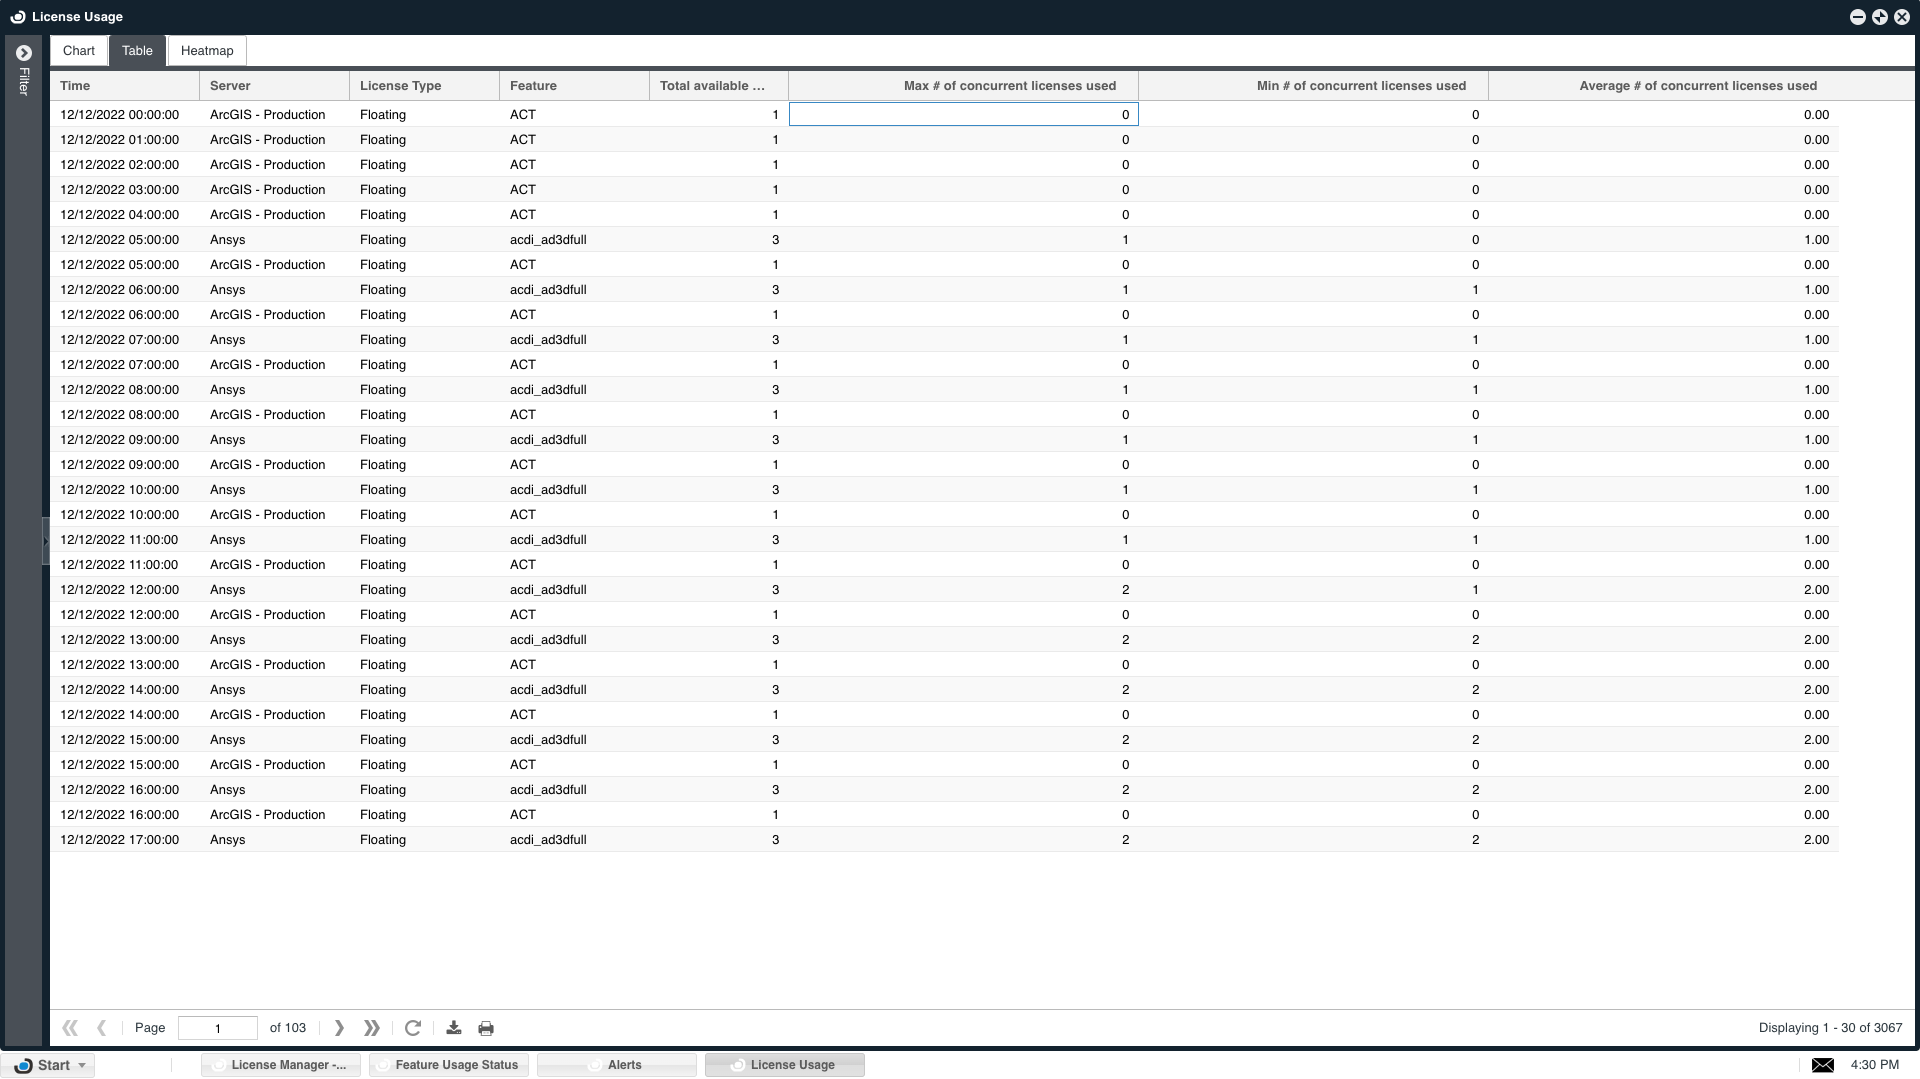
Task: Click the page number input field
Action: (x=217, y=1028)
